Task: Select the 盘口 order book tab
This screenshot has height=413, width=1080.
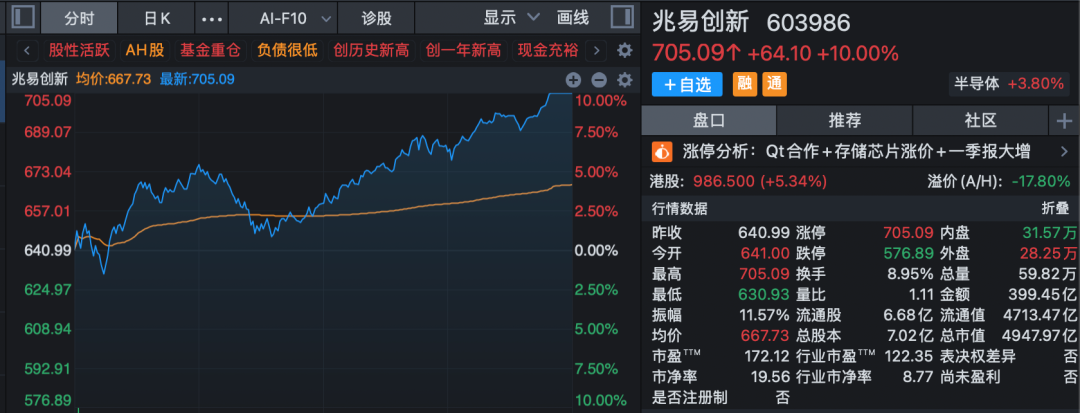Action: [709, 122]
